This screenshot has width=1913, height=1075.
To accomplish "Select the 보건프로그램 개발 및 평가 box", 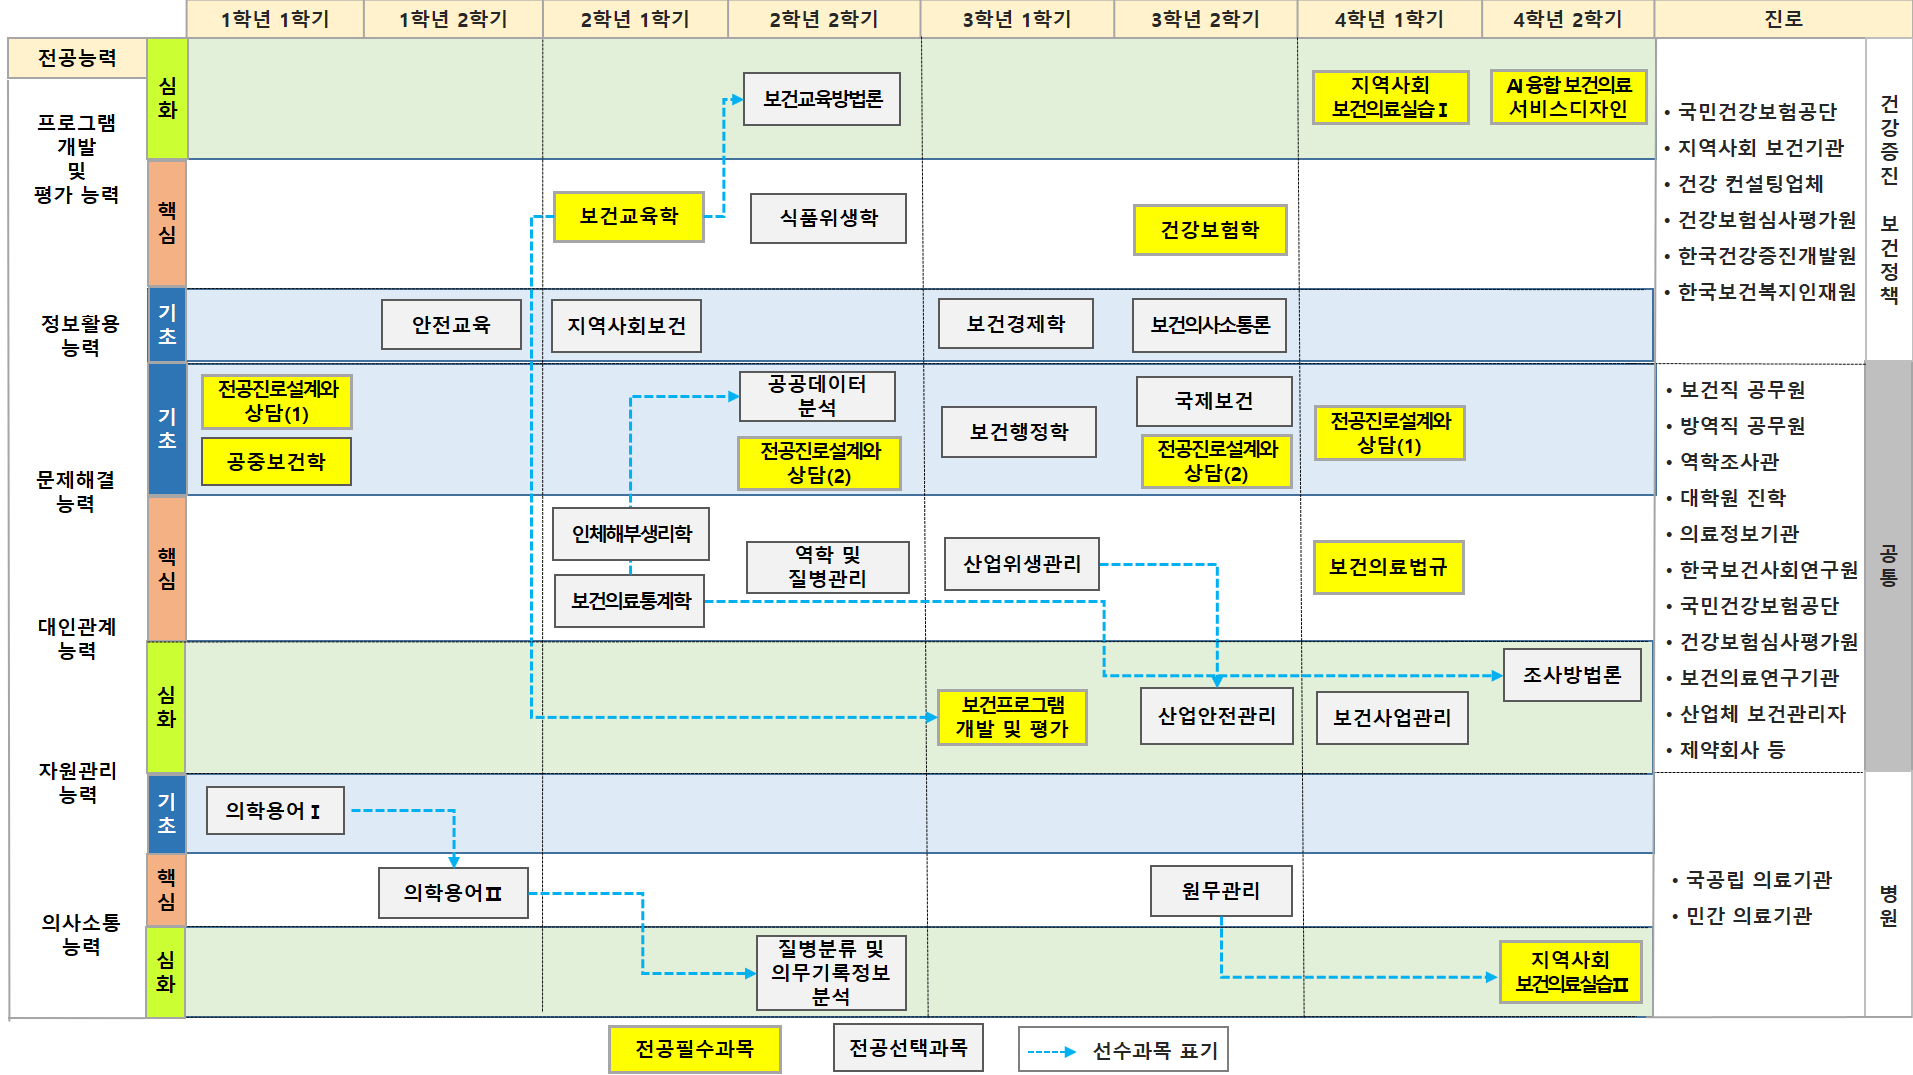I will (x=1012, y=717).
